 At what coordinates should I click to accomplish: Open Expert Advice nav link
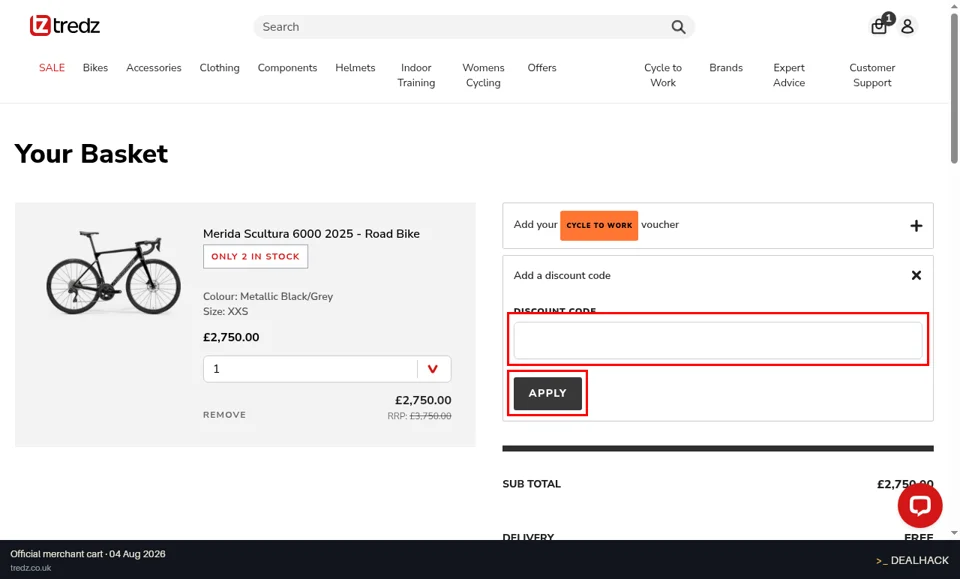789,75
